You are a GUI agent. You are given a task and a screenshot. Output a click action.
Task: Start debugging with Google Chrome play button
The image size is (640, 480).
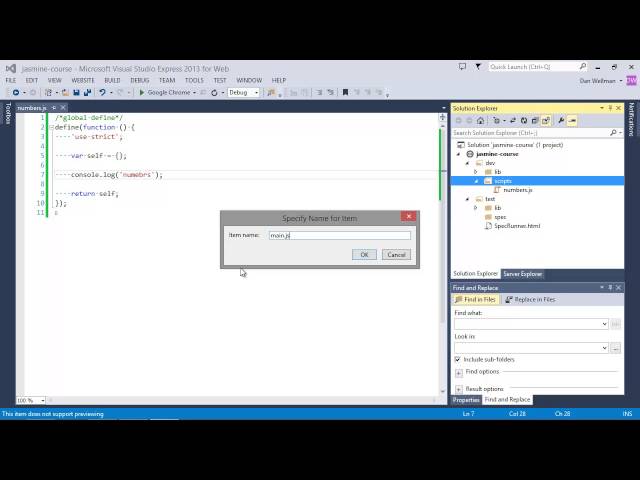click(142, 93)
